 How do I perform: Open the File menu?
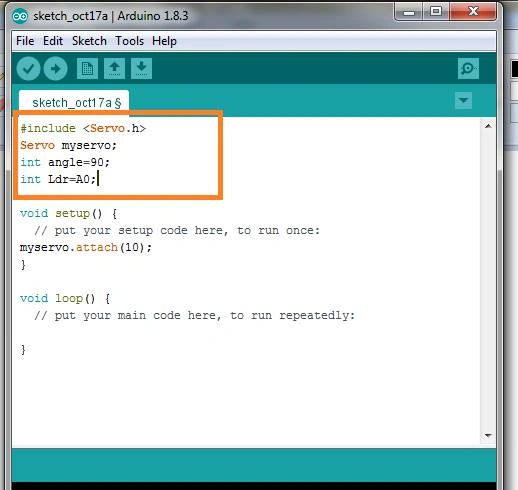pos(25,41)
